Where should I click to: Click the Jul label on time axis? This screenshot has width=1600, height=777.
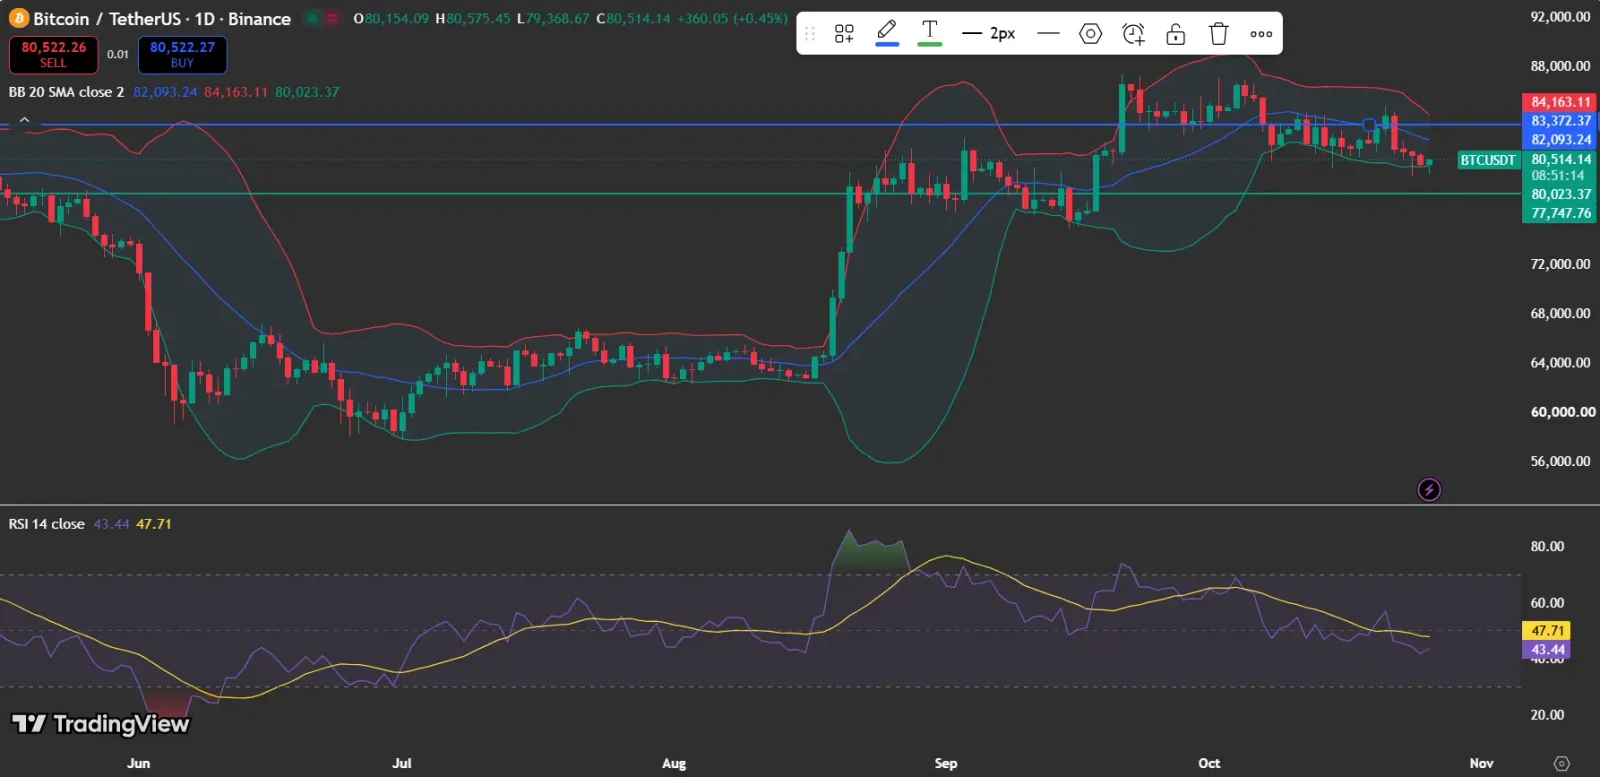click(x=401, y=763)
